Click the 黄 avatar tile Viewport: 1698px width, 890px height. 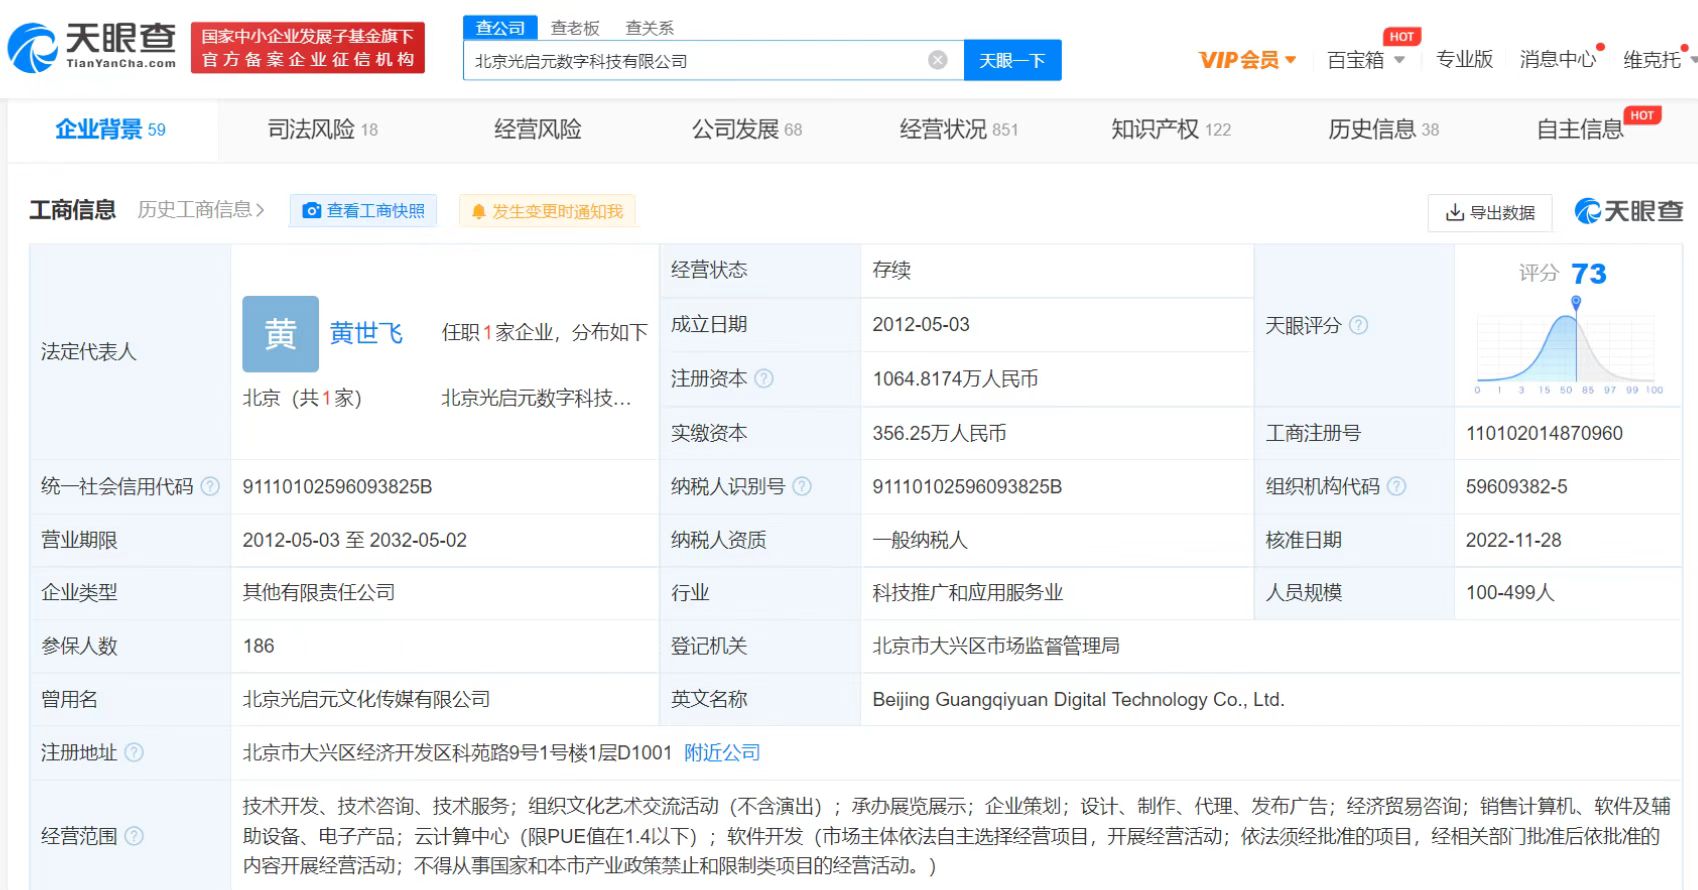281,334
